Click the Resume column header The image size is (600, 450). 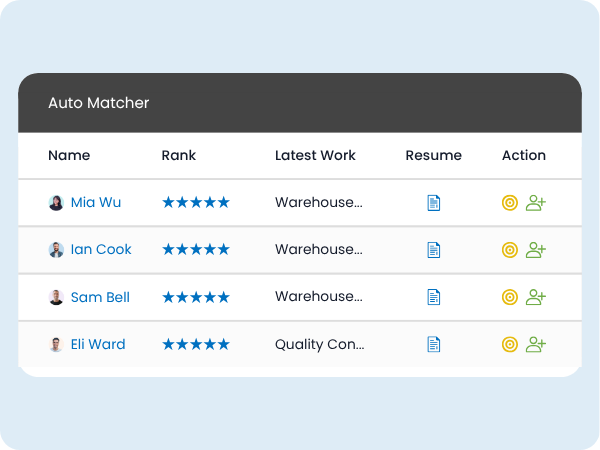(x=434, y=155)
